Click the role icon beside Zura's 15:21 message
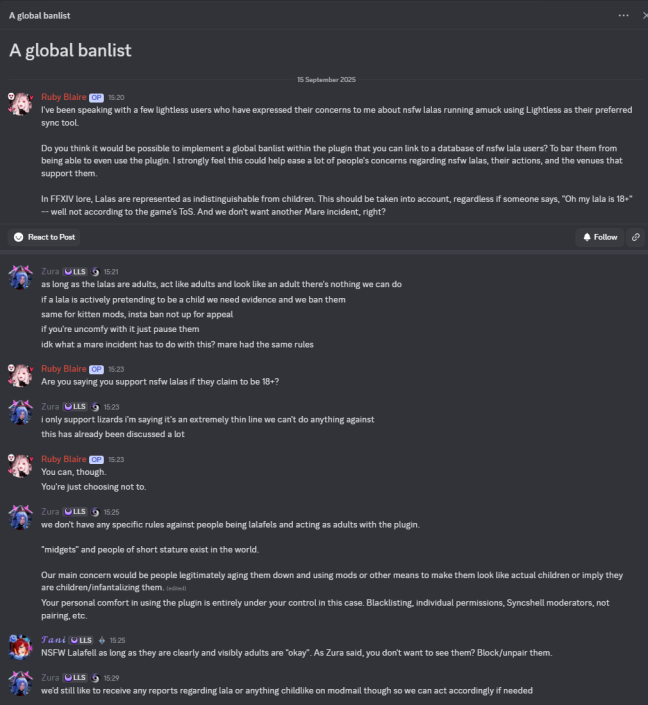The width and height of the screenshot is (648, 705). click(x=96, y=271)
